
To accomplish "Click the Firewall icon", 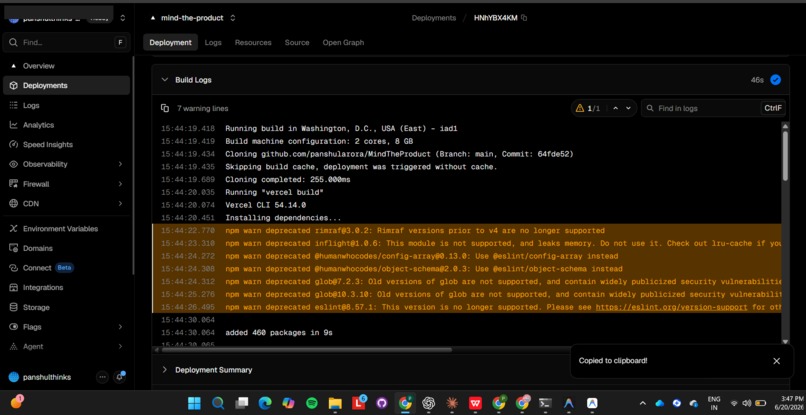I will tap(13, 184).
